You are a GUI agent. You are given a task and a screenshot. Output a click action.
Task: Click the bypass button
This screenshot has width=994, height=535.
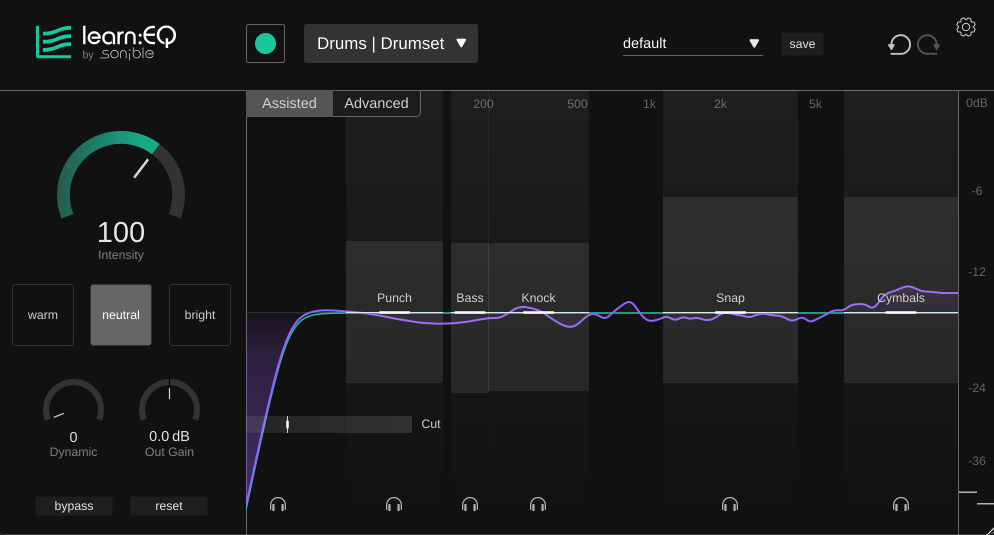coord(74,506)
